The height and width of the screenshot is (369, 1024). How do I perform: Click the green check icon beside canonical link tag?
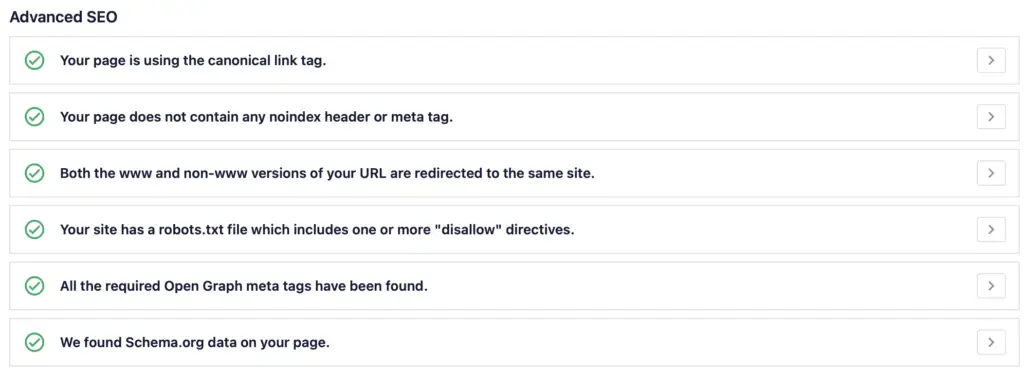[x=34, y=61]
